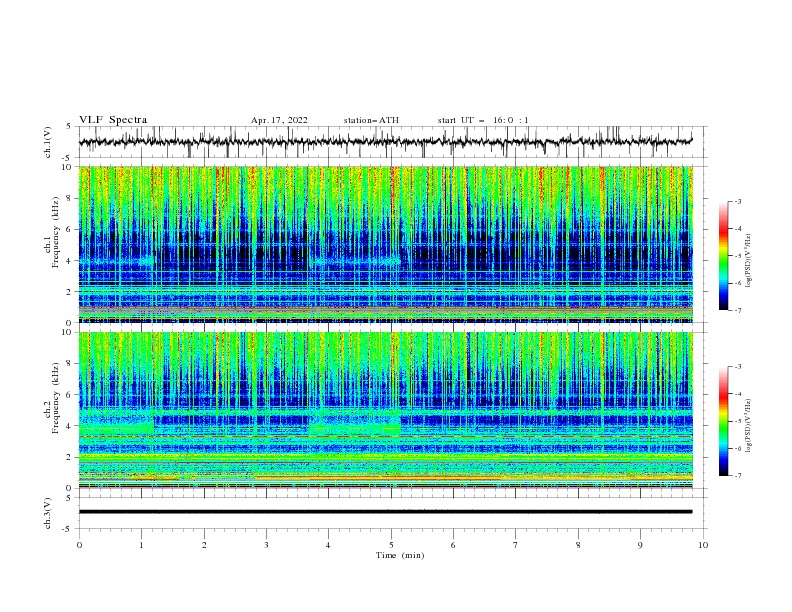
Task: Click the "-3" label on the ch.1 colorbar
Action: (737, 201)
